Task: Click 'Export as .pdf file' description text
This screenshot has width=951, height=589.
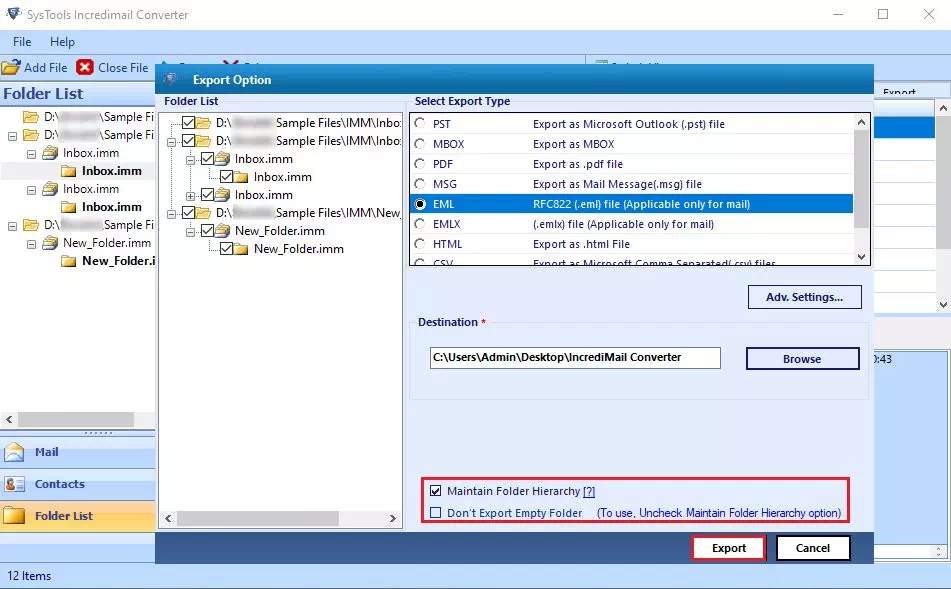Action: 578,164
